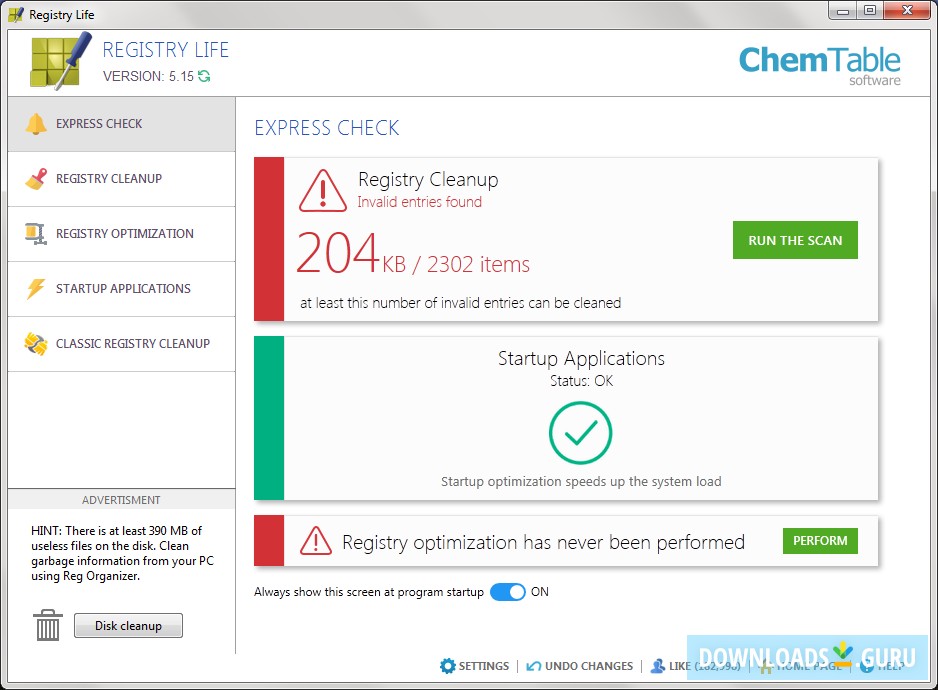Click the ChemTable software logo
Image resolution: width=938 pixels, height=690 pixels.
click(820, 66)
